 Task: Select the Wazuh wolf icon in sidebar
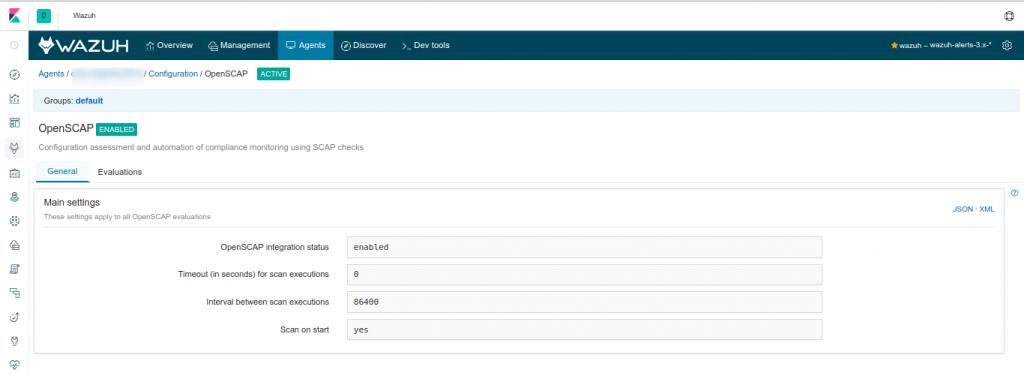(14, 148)
